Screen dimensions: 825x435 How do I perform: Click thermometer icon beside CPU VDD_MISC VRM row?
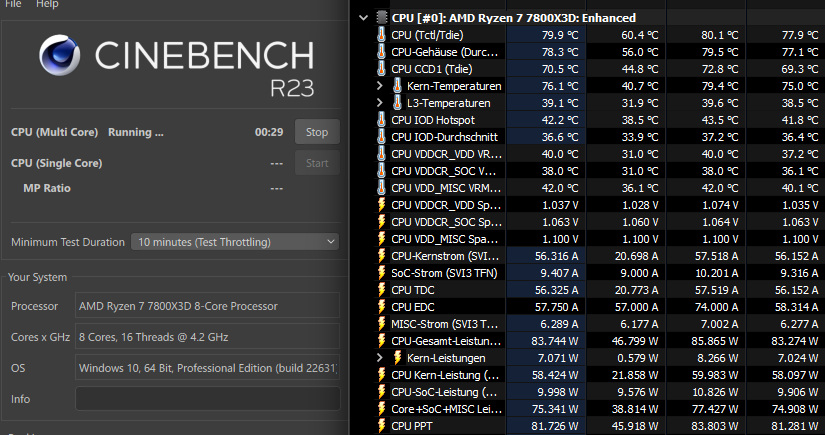tap(381, 188)
